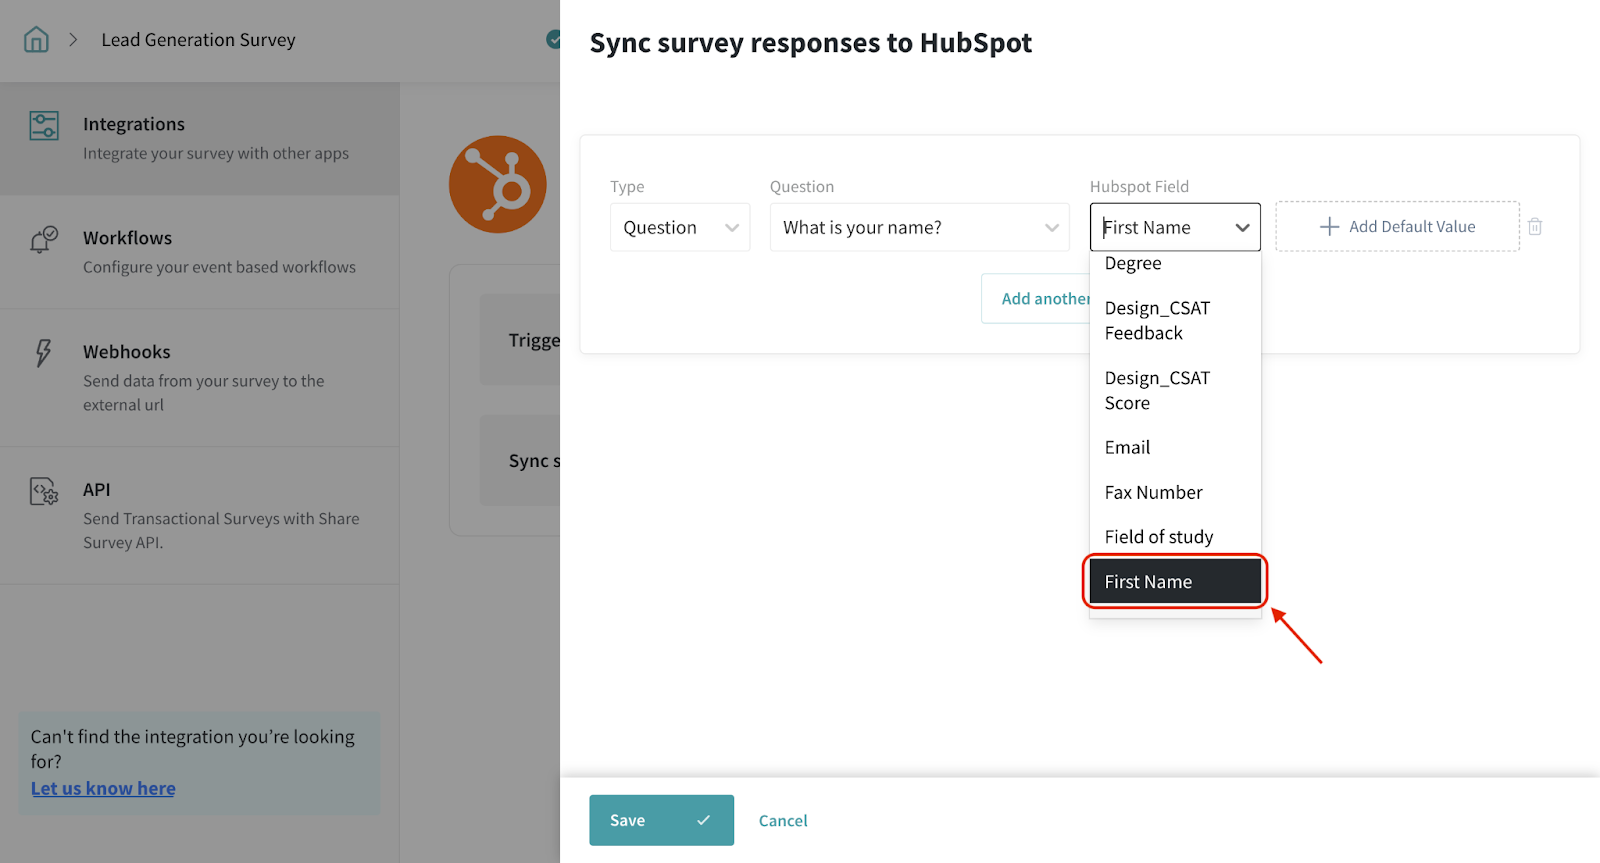The width and height of the screenshot is (1600, 863).
Task: Click the Integrations sidebar icon
Action: point(44,126)
